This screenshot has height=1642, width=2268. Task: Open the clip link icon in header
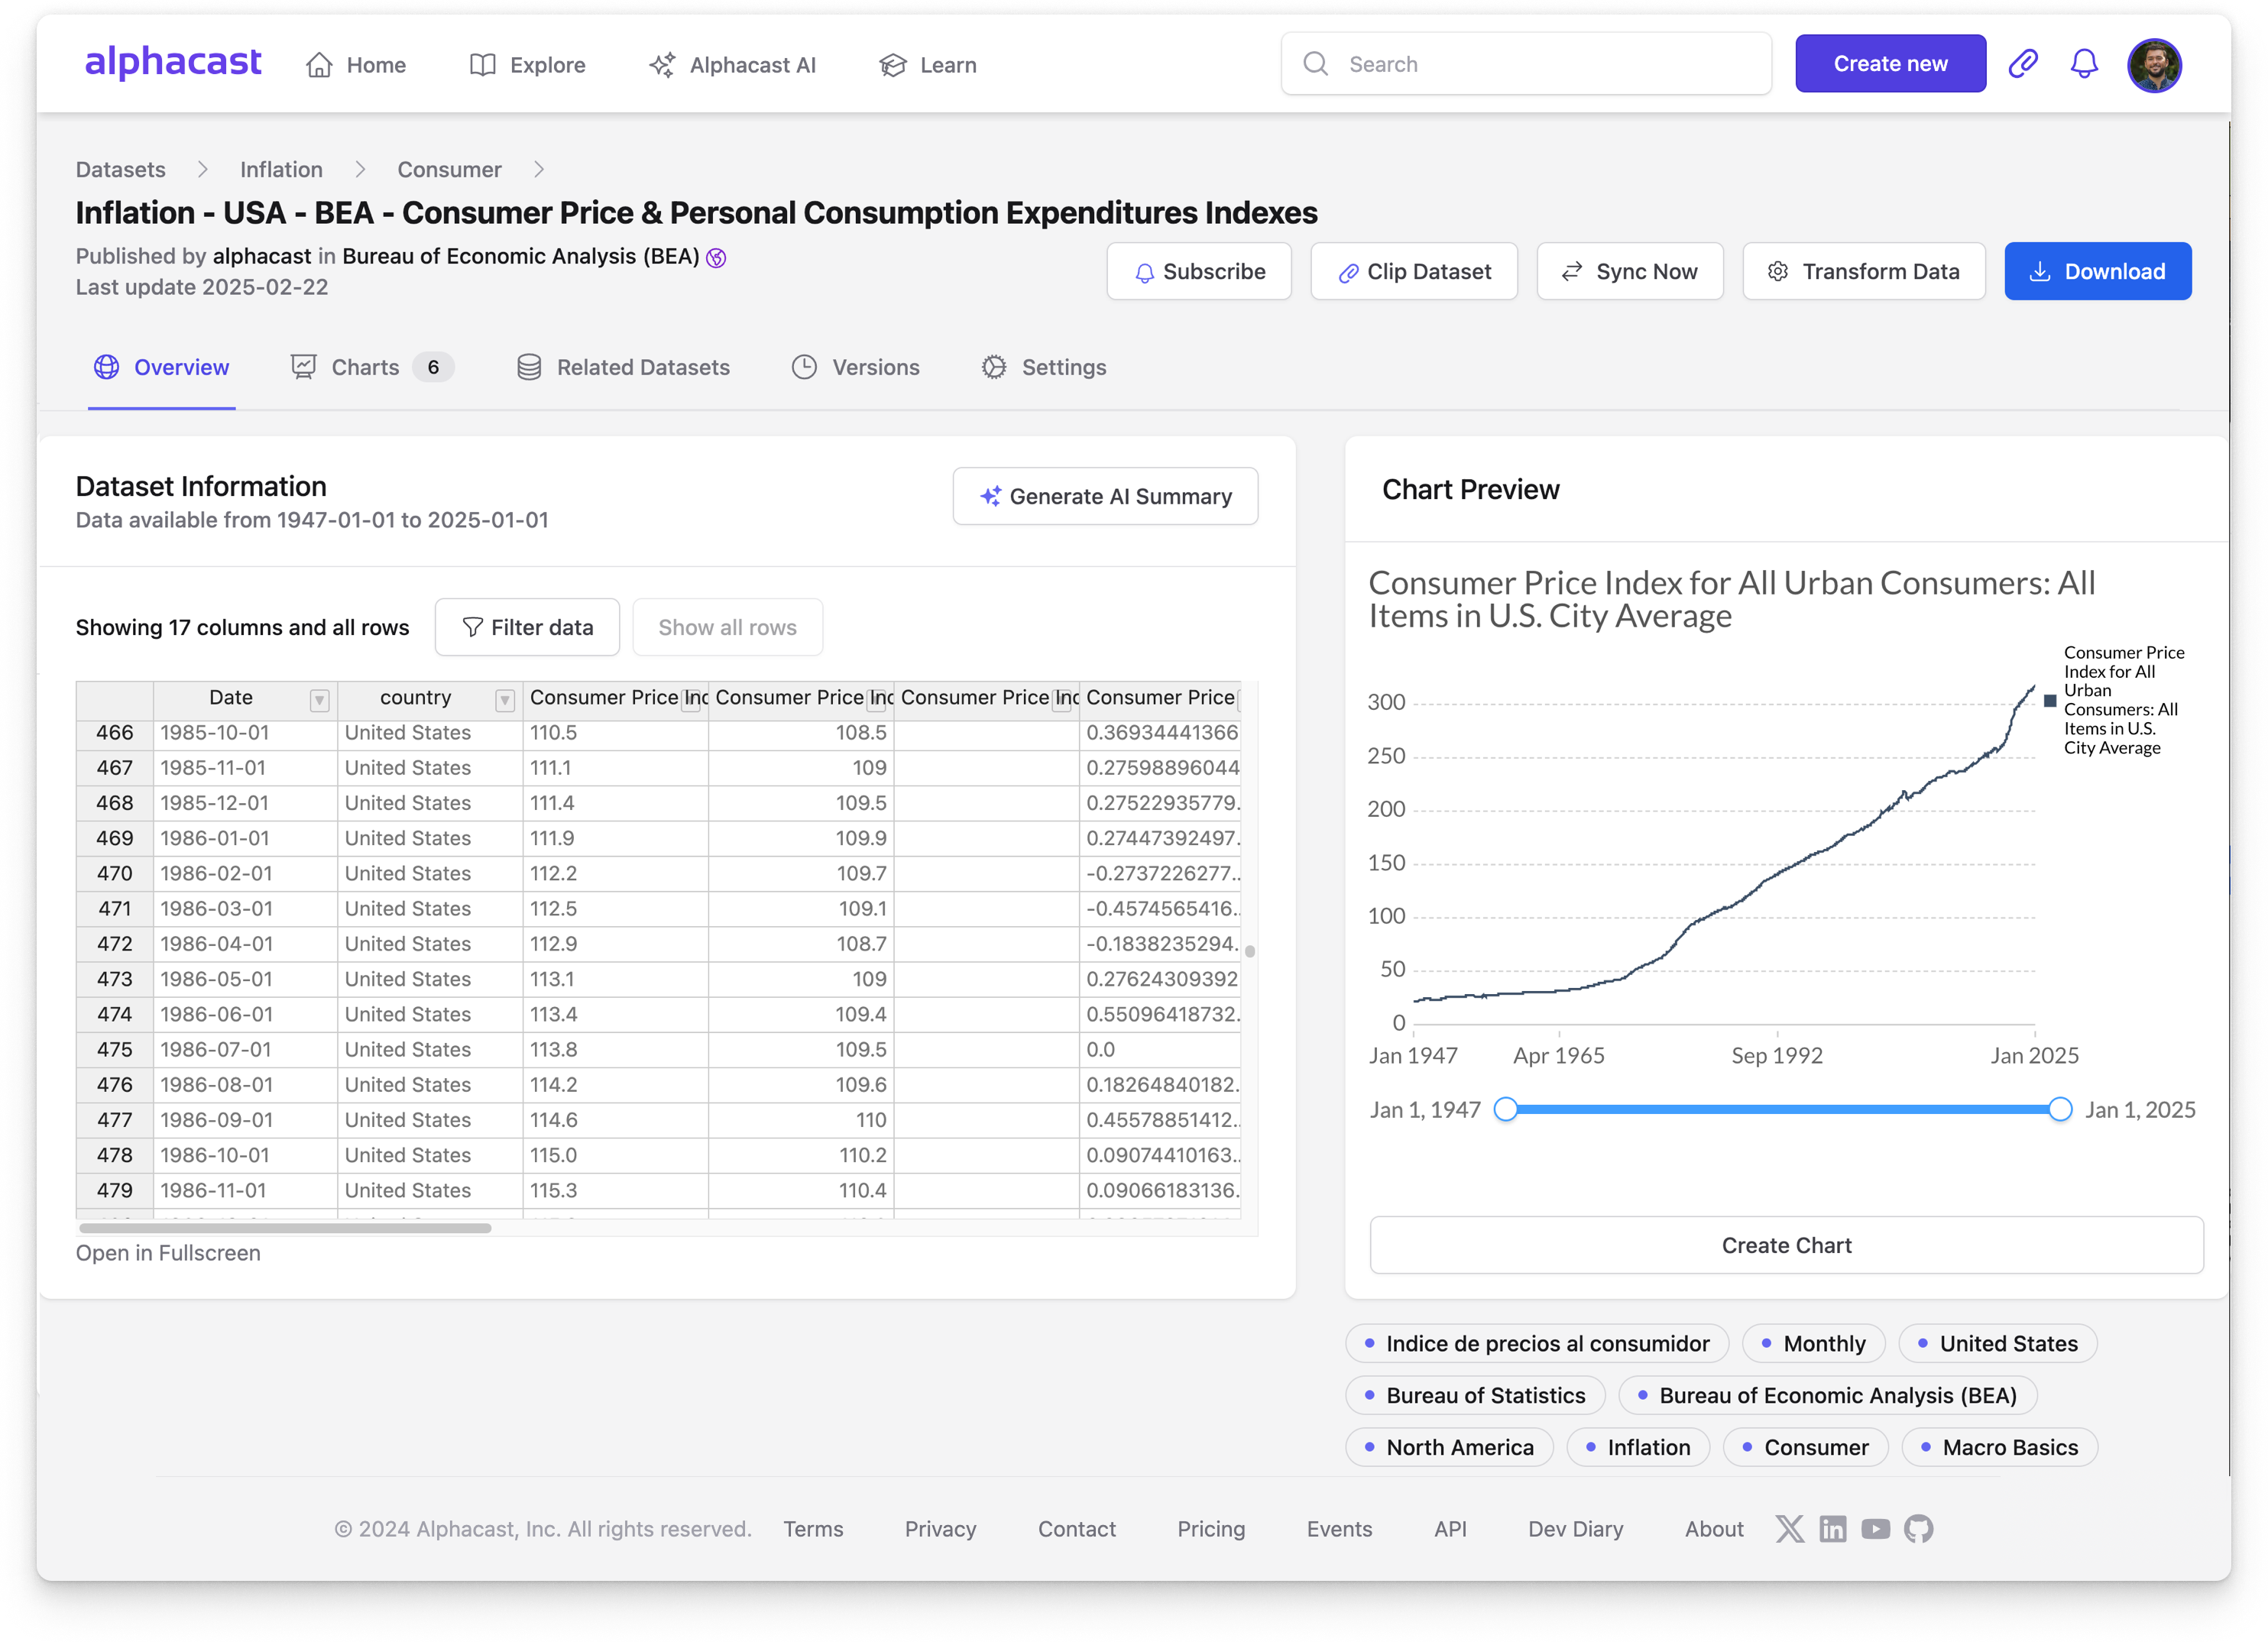[x=2023, y=64]
